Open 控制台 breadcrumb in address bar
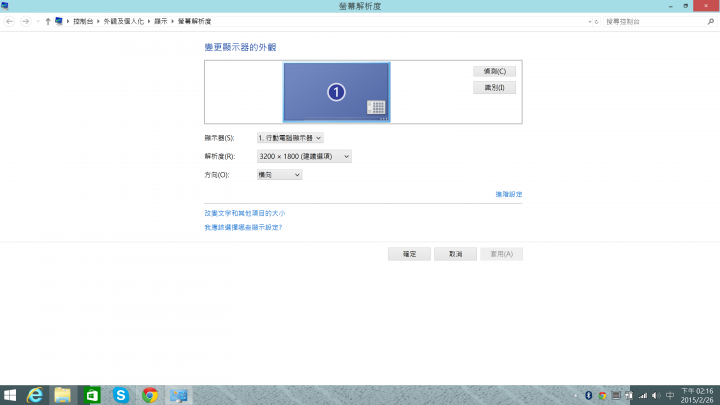The width and height of the screenshot is (720, 405). coord(83,21)
